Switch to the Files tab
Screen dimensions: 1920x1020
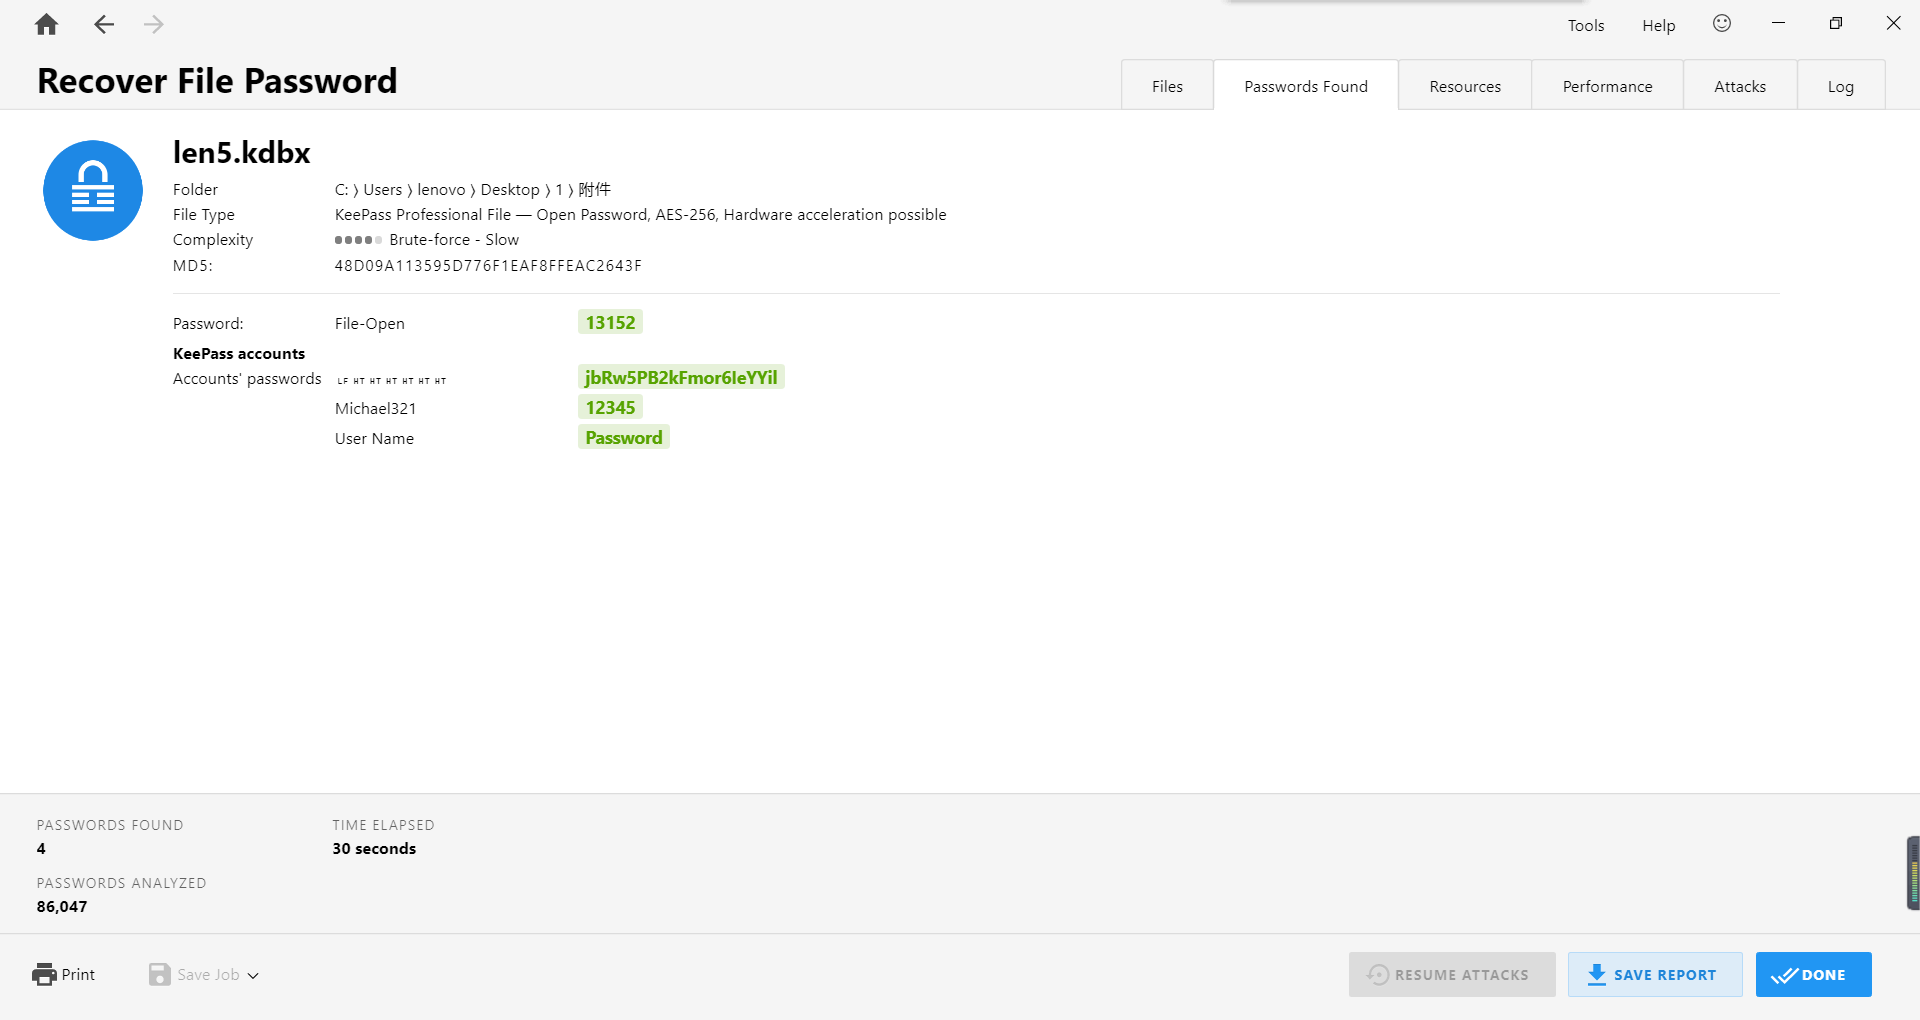(1166, 86)
